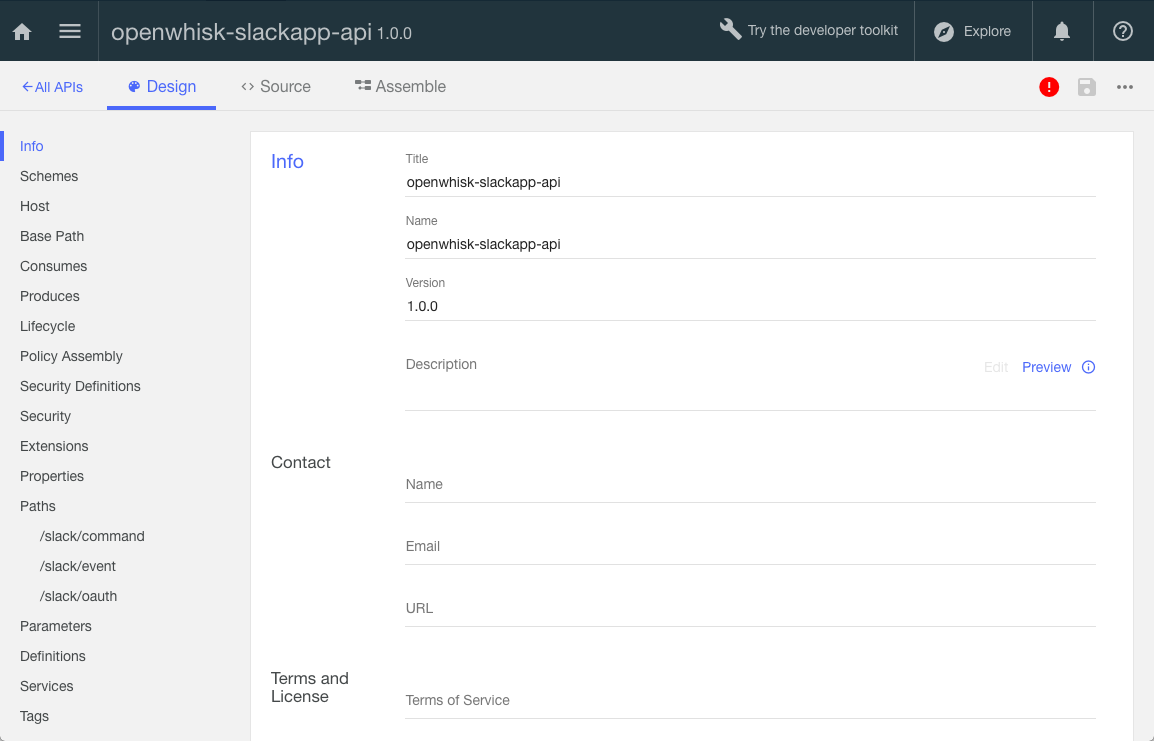This screenshot has height=741, width=1154.
Task: Click the Contact URL field
Action: [750, 608]
